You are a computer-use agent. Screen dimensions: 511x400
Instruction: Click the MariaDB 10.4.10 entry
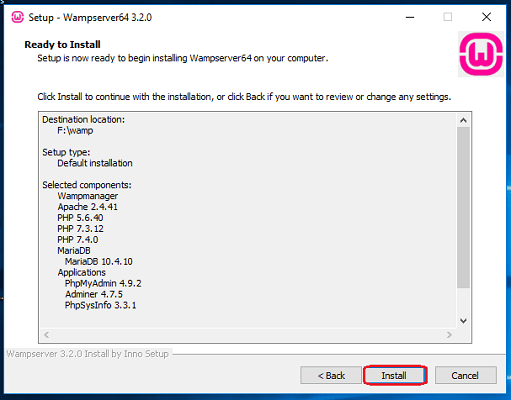(99, 261)
